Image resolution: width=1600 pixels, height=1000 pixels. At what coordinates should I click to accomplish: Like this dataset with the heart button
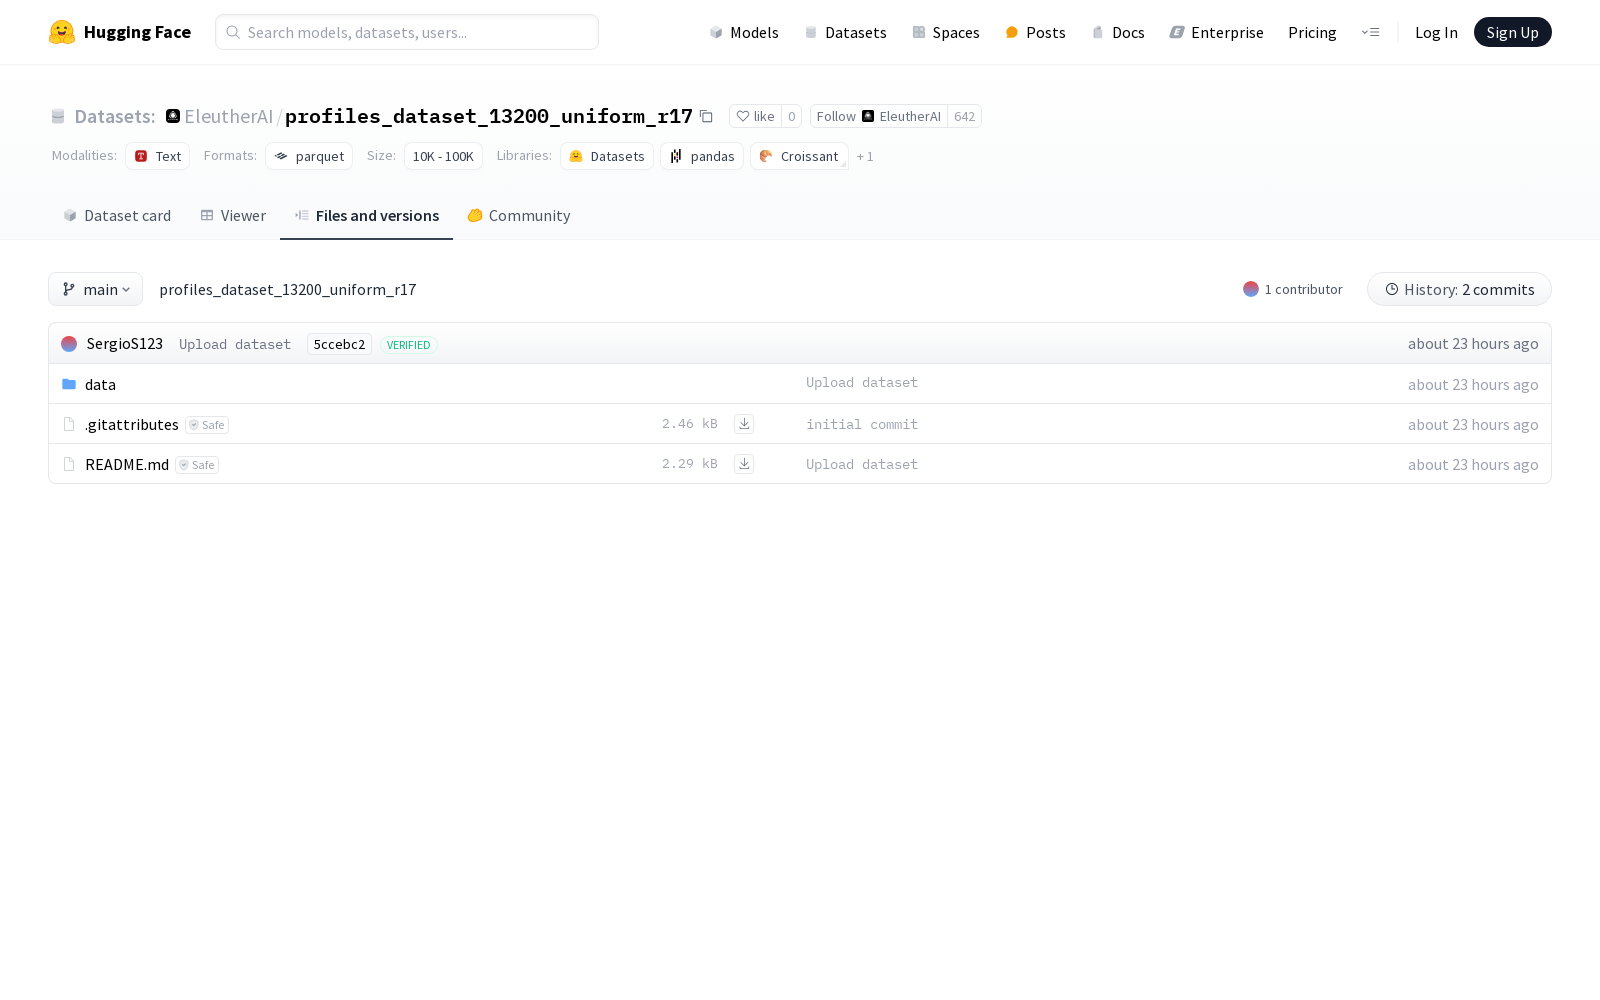click(x=755, y=116)
